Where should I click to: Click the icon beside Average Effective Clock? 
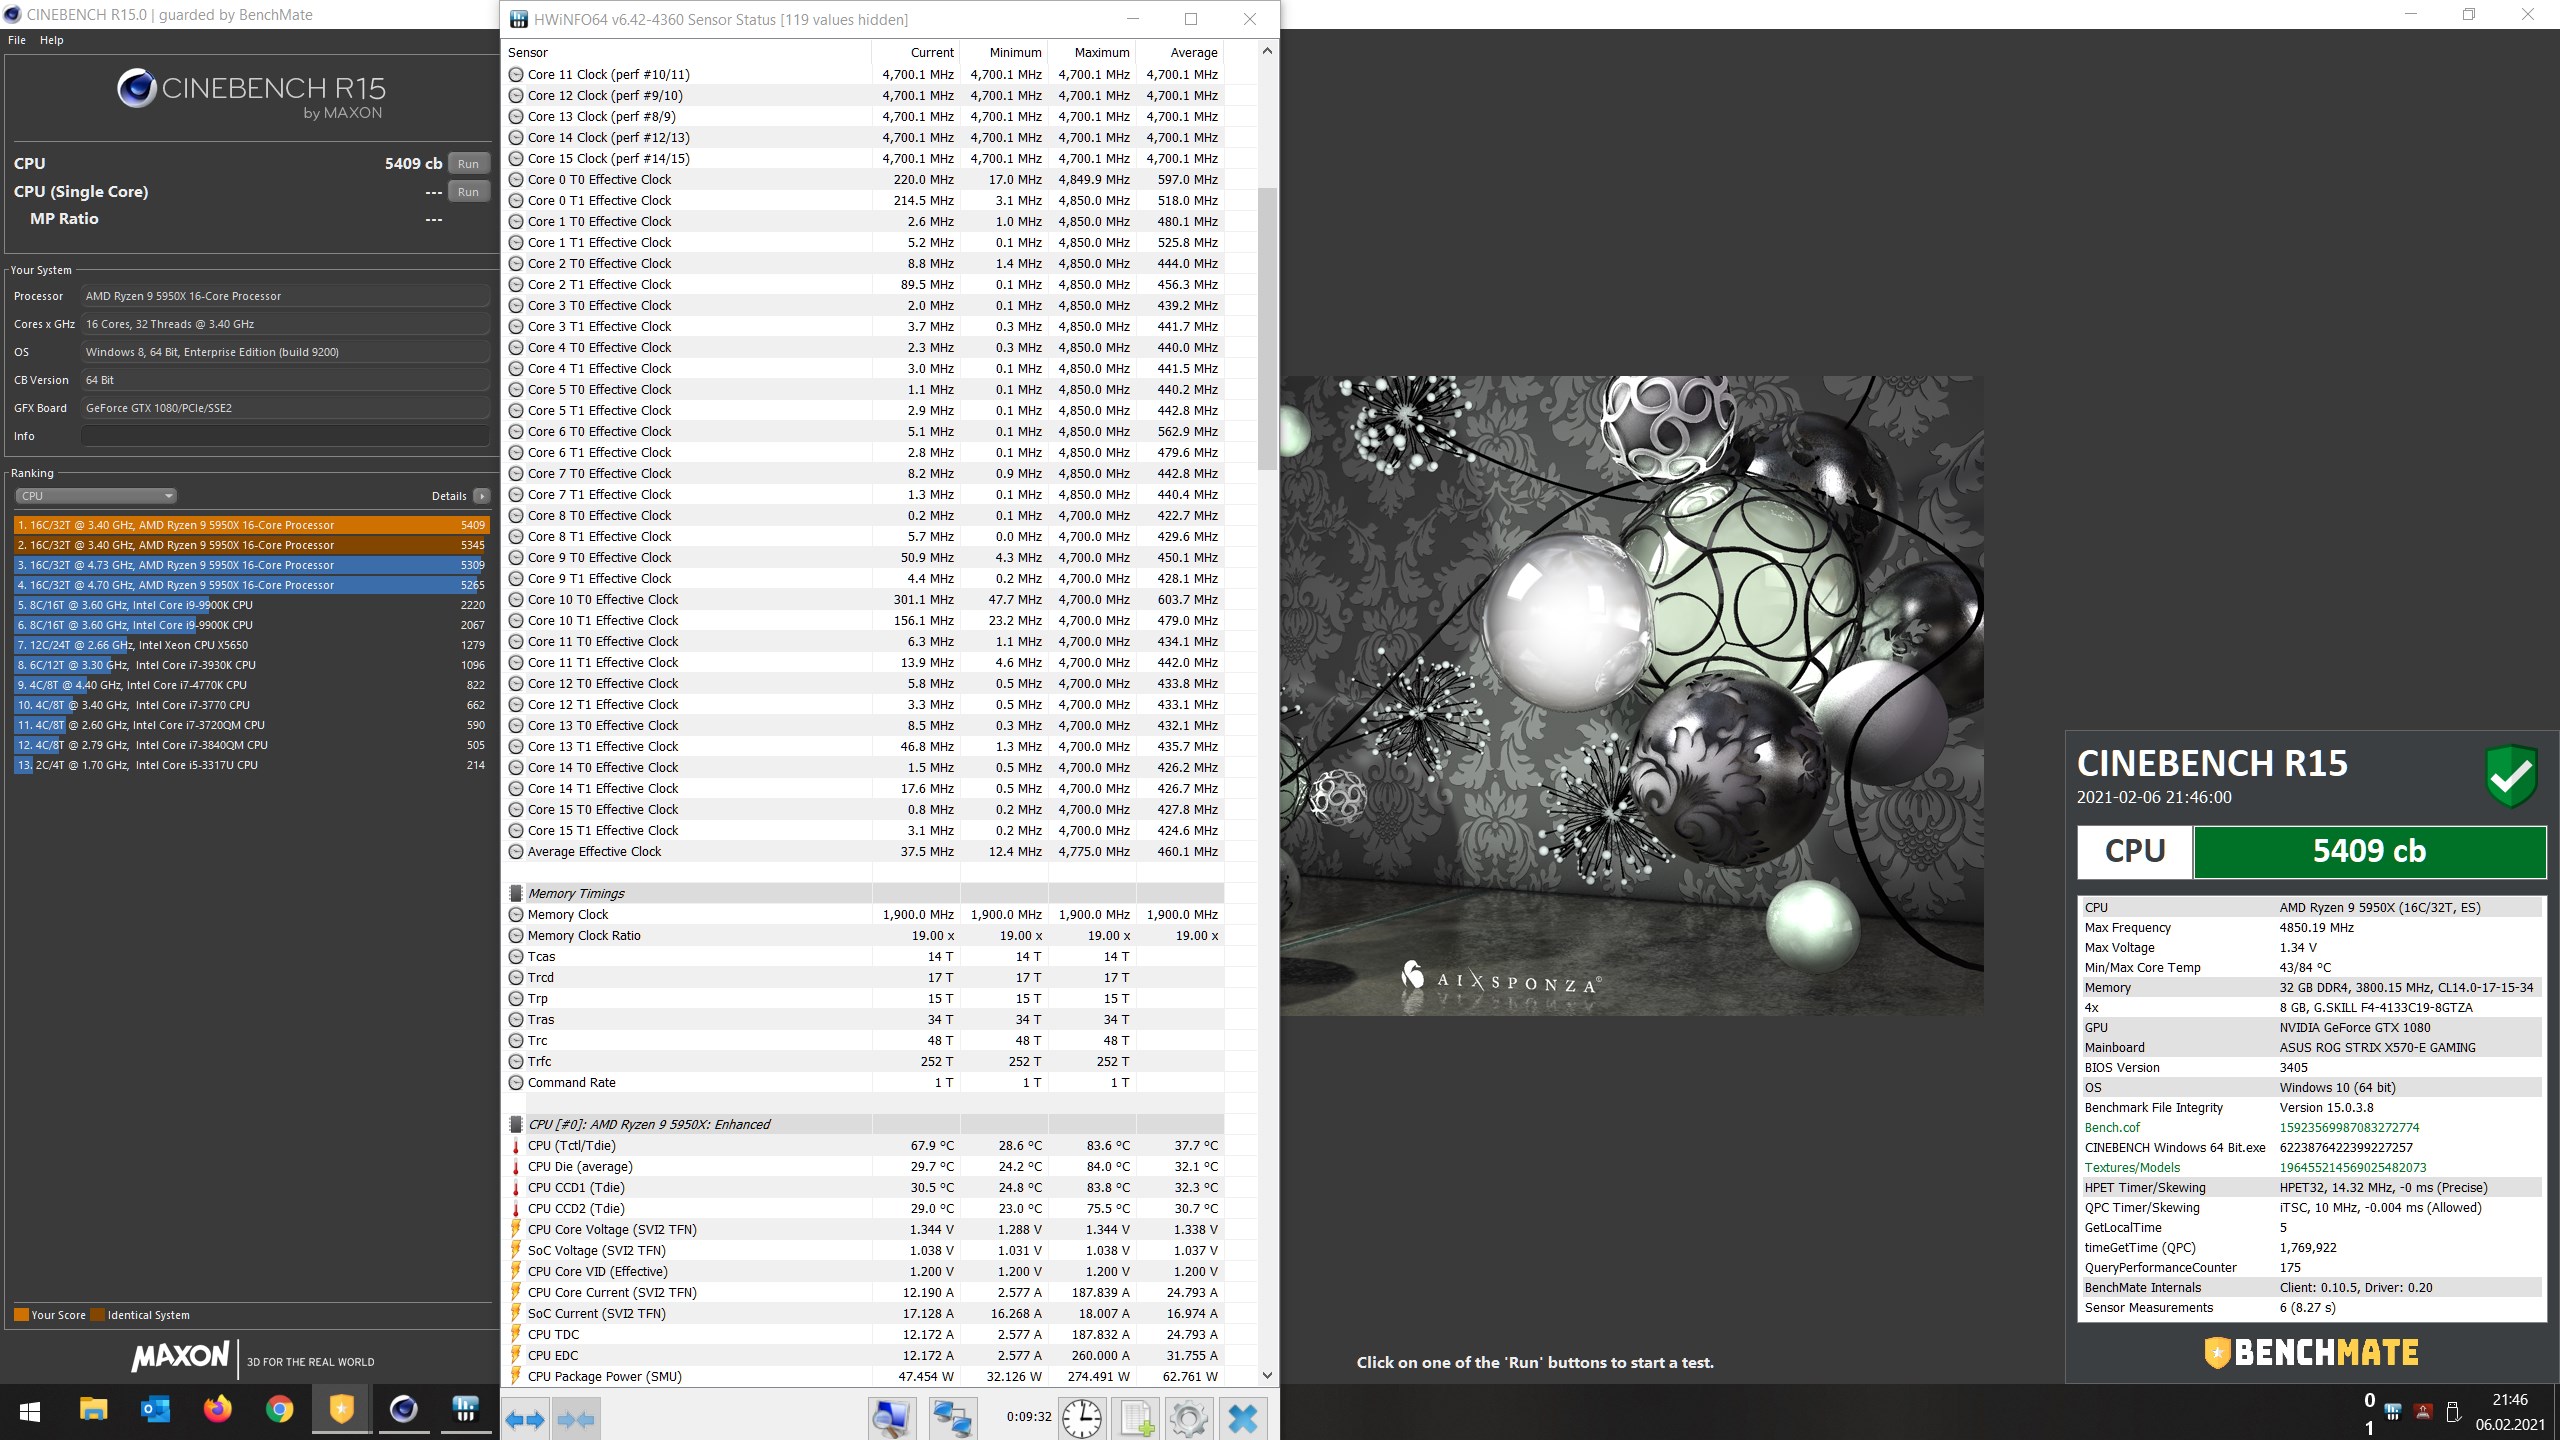coord(516,852)
